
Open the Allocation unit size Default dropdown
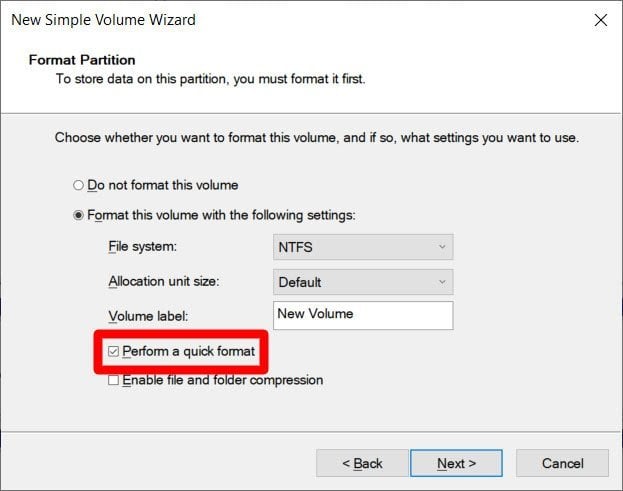[x=363, y=282]
